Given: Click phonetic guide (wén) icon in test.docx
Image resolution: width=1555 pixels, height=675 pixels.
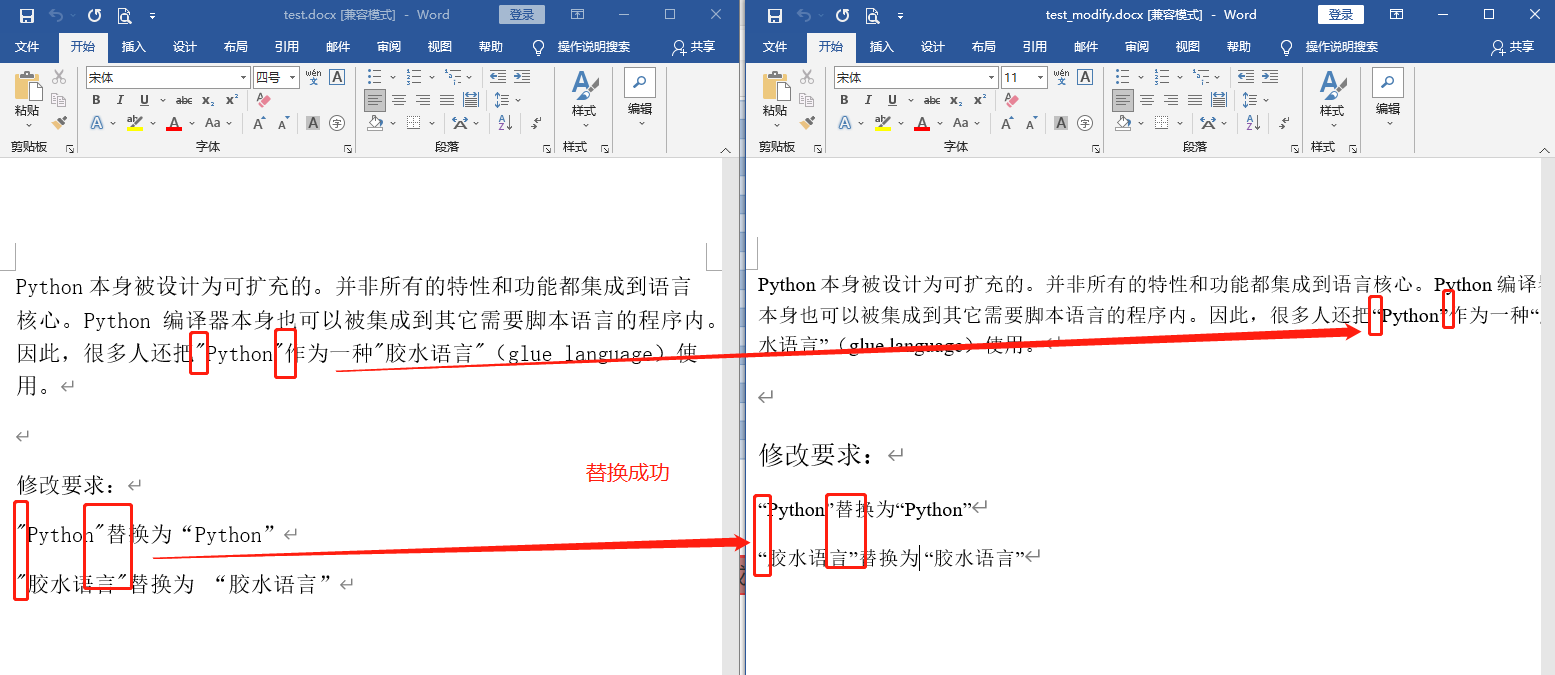Looking at the screenshot, I should coord(313,77).
